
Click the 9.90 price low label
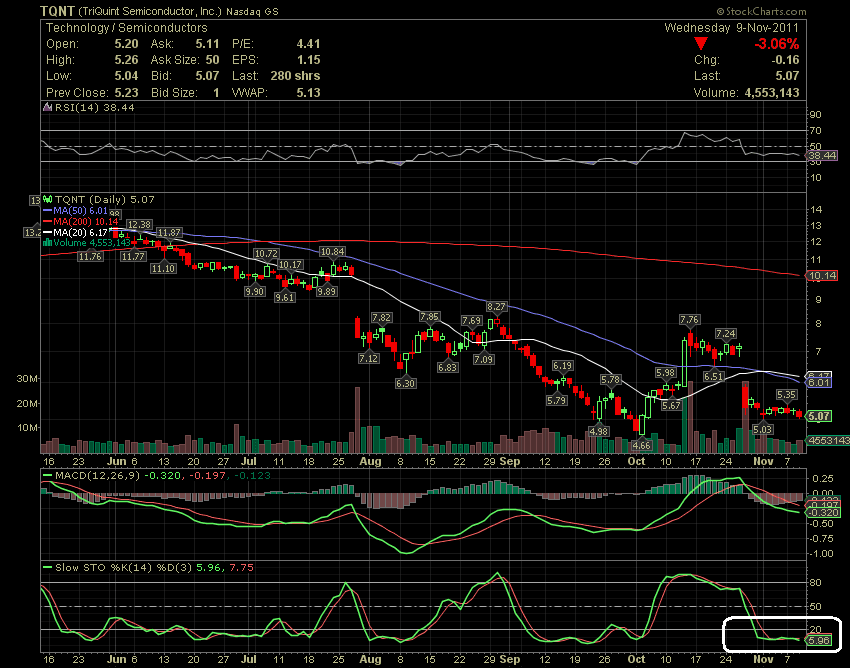coord(254,291)
